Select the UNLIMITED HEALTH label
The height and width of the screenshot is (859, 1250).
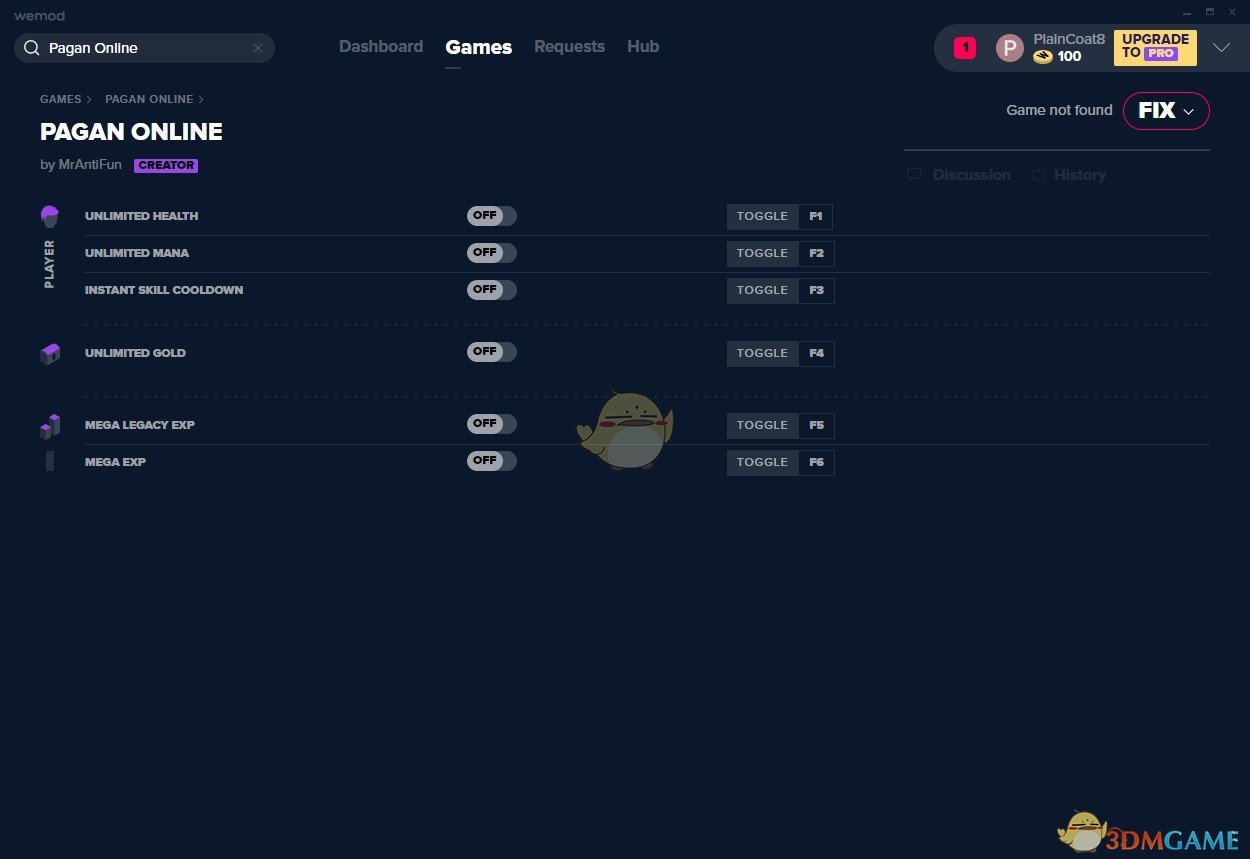point(142,216)
